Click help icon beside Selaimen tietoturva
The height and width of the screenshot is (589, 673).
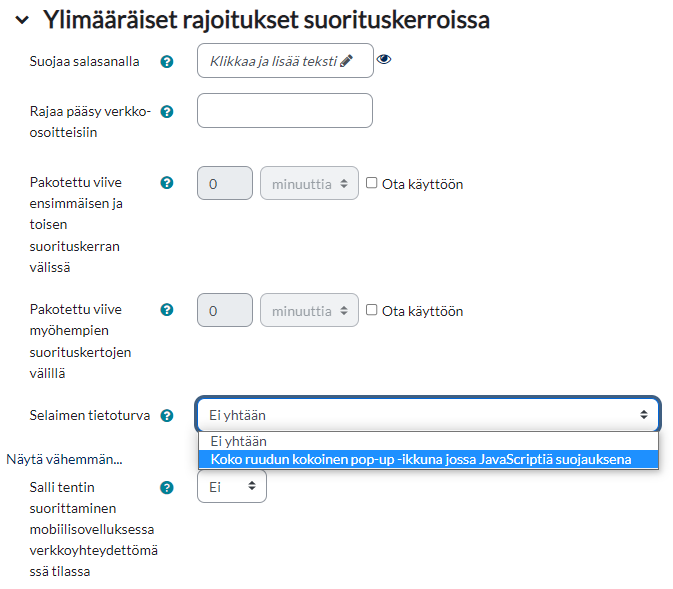tap(167, 415)
